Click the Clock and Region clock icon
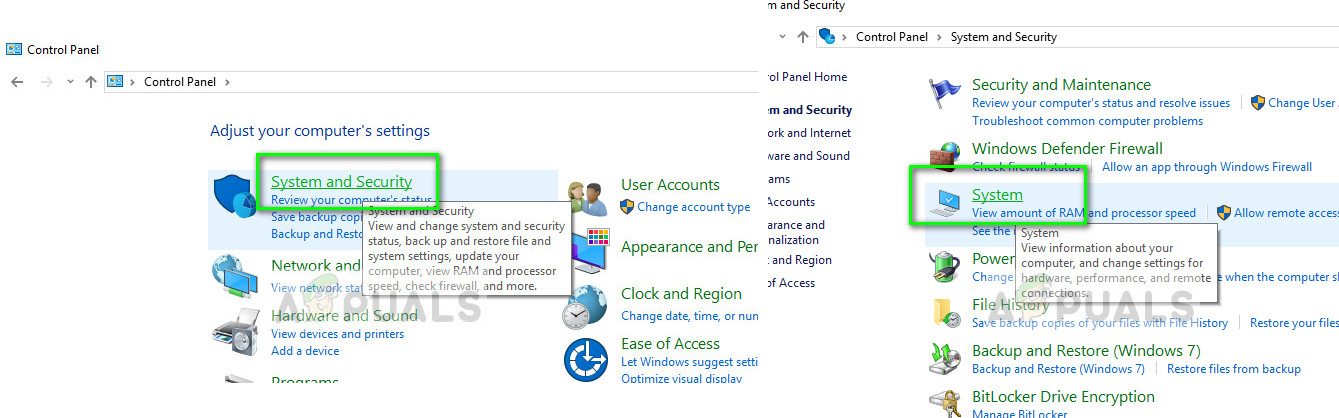This screenshot has height=418, width=1339. click(585, 308)
